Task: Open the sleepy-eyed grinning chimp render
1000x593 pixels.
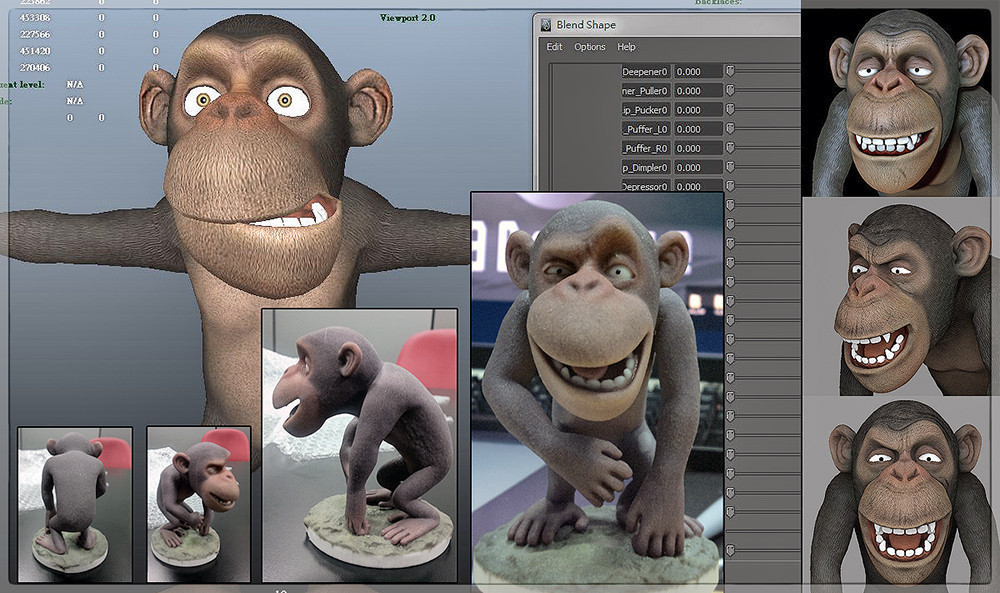Action: (x=899, y=102)
